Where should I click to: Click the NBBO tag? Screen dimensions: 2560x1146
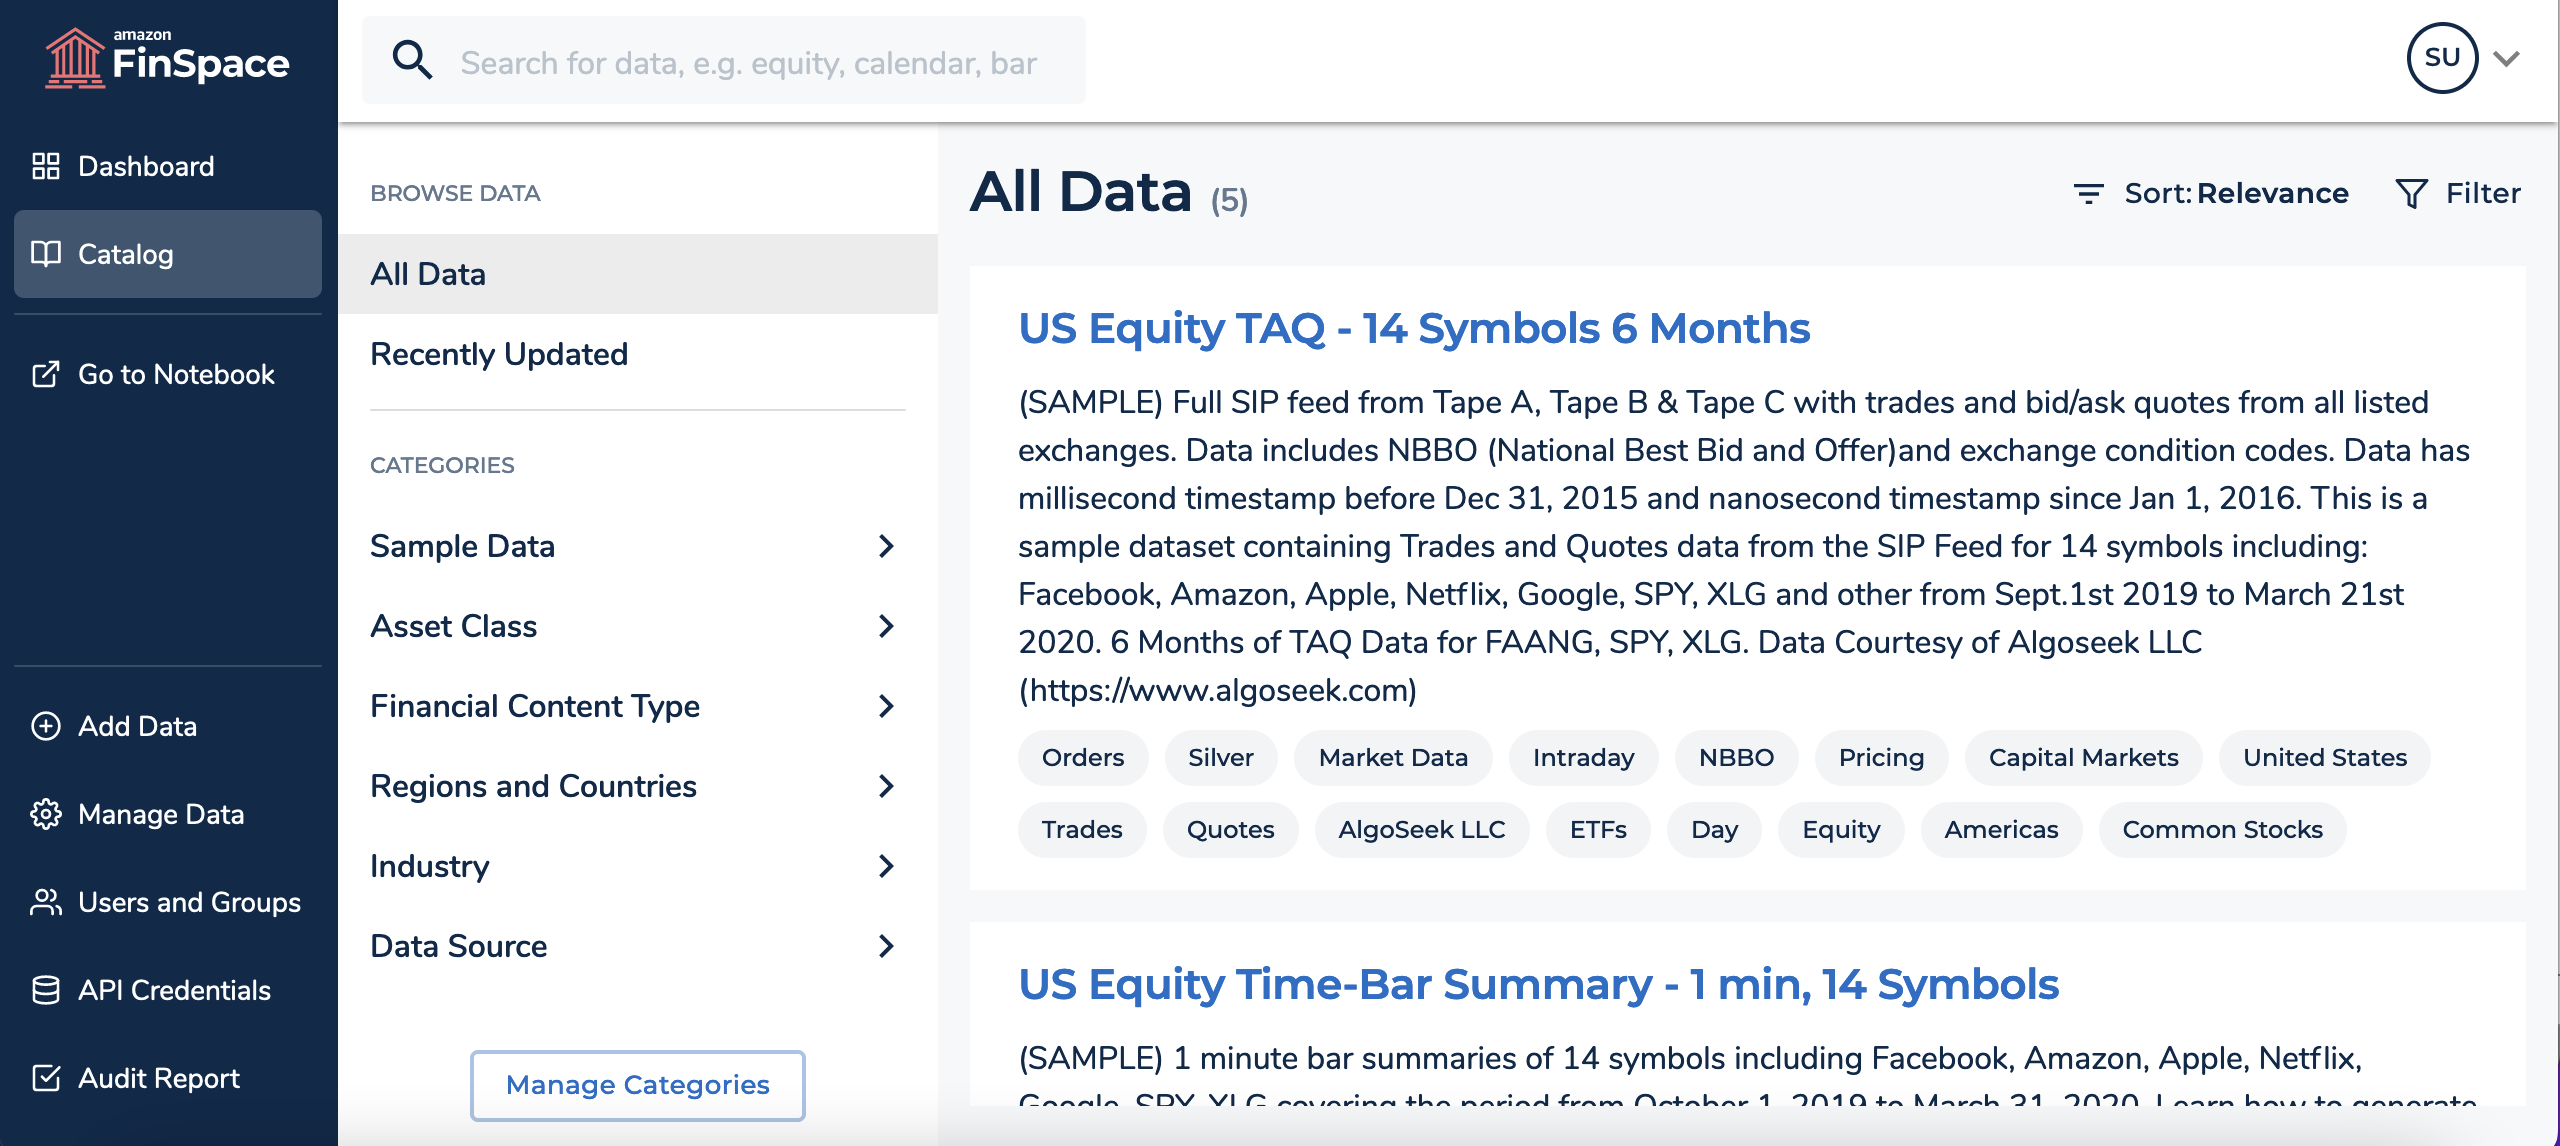click(1736, 758)
